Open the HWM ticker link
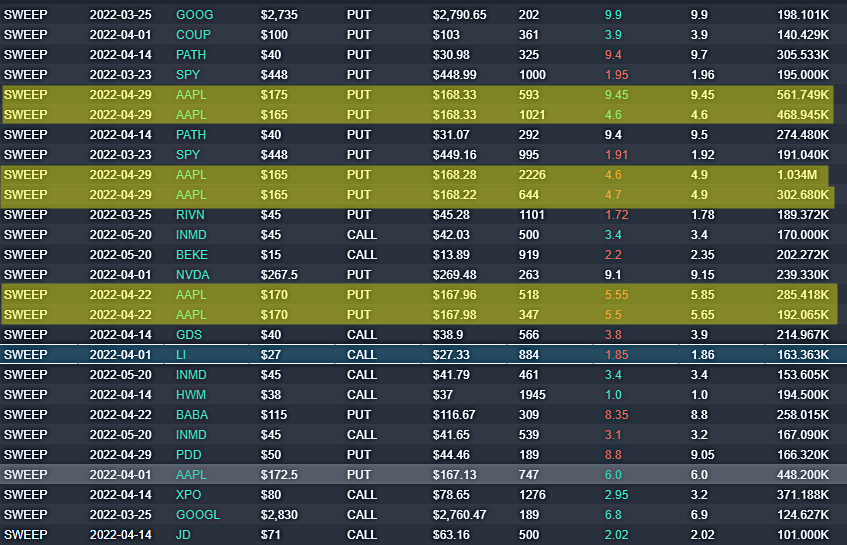Screen dimensions: 847x545 point(191,394)
